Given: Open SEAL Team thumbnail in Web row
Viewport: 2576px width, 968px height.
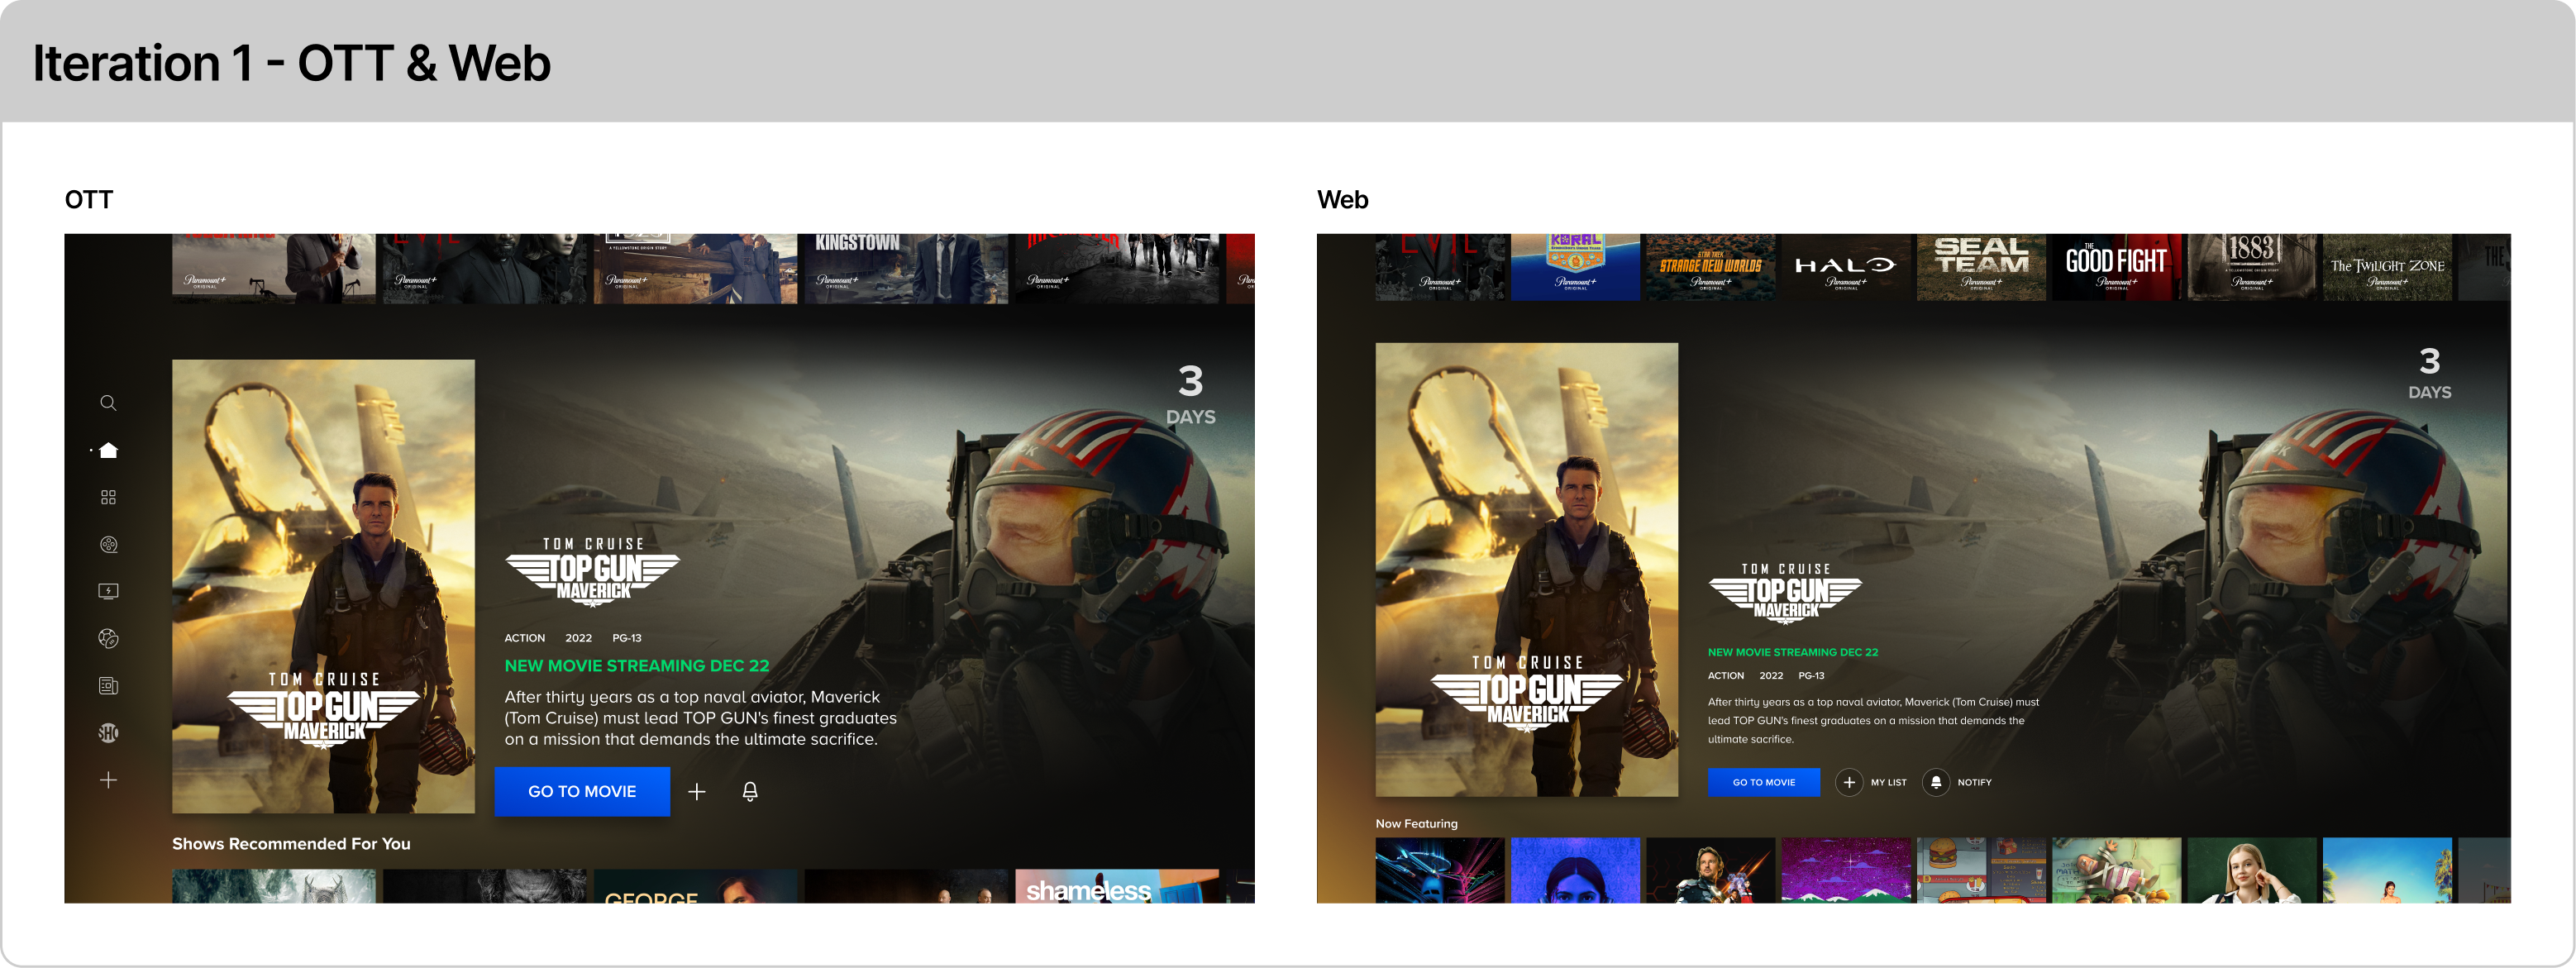Looking at the screenshot, I should (1980, 267).
